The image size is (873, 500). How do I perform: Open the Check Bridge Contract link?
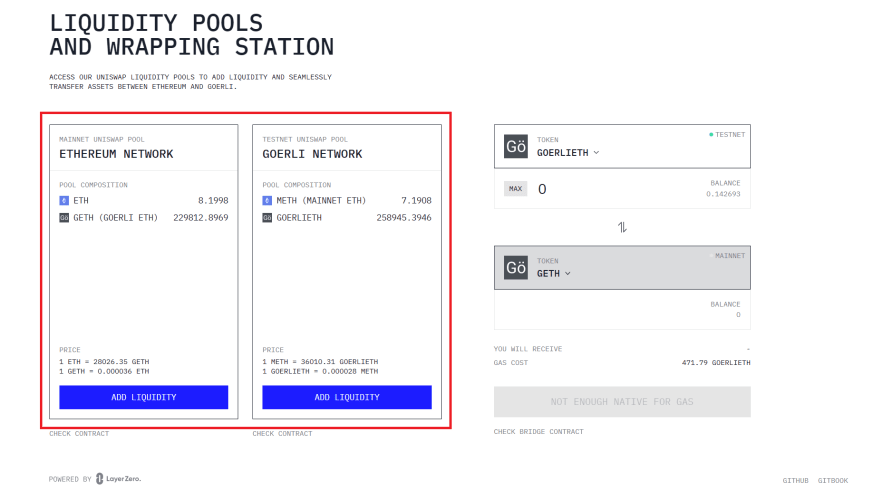click(538, 432)
